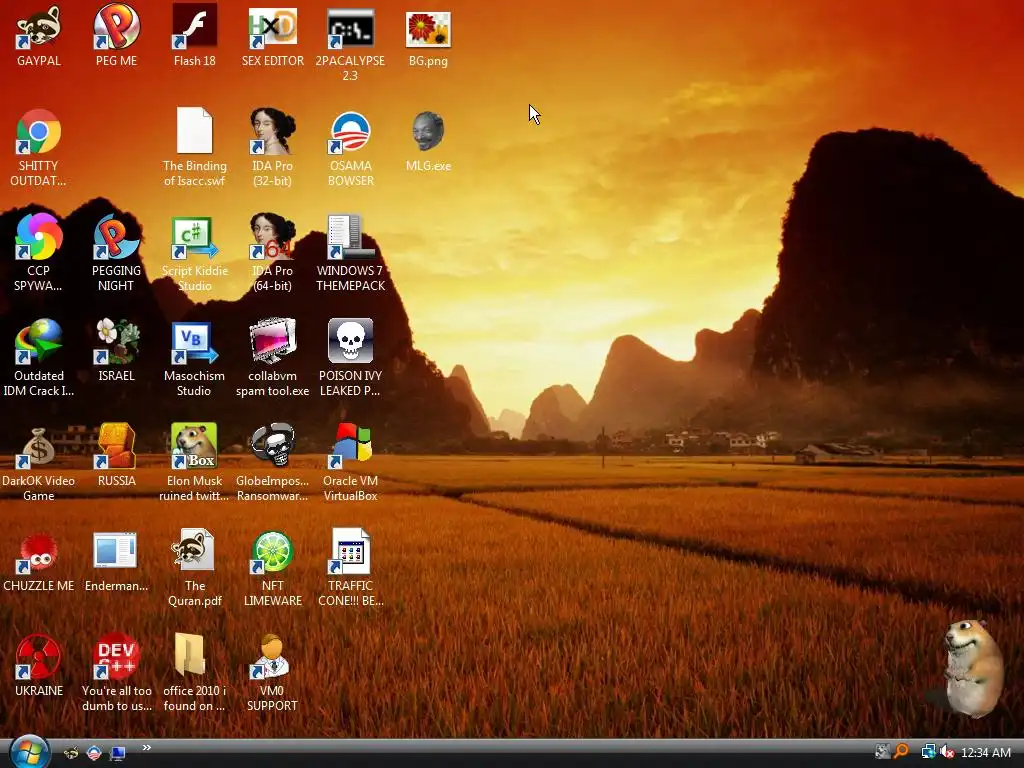
Task: Expand the Quick Launch overflow chevron
Action: 147,747
